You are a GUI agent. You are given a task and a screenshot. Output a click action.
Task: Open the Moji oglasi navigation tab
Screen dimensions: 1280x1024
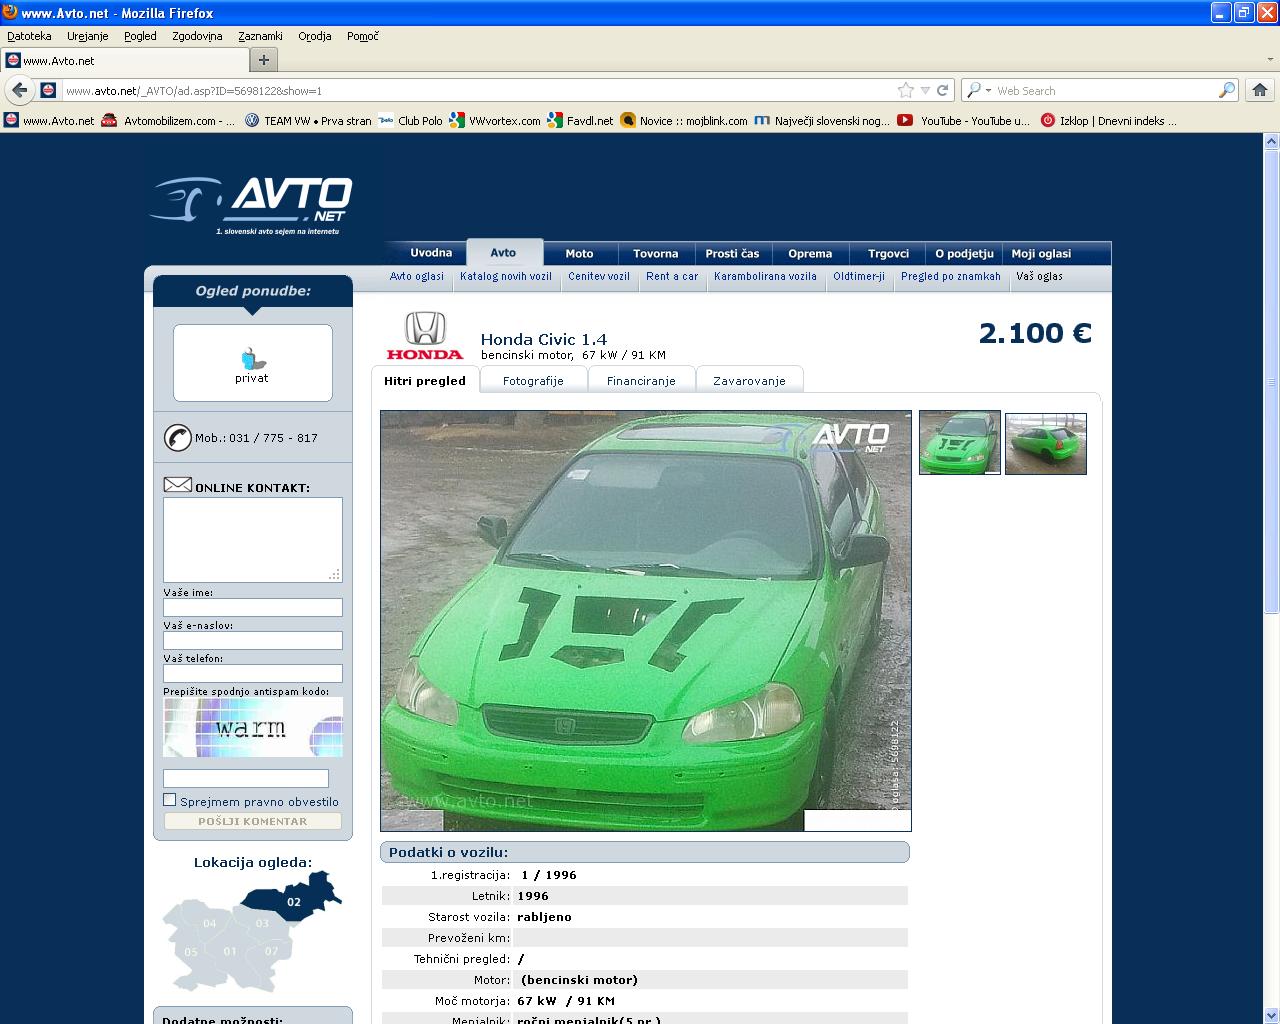coord(1041,254)
